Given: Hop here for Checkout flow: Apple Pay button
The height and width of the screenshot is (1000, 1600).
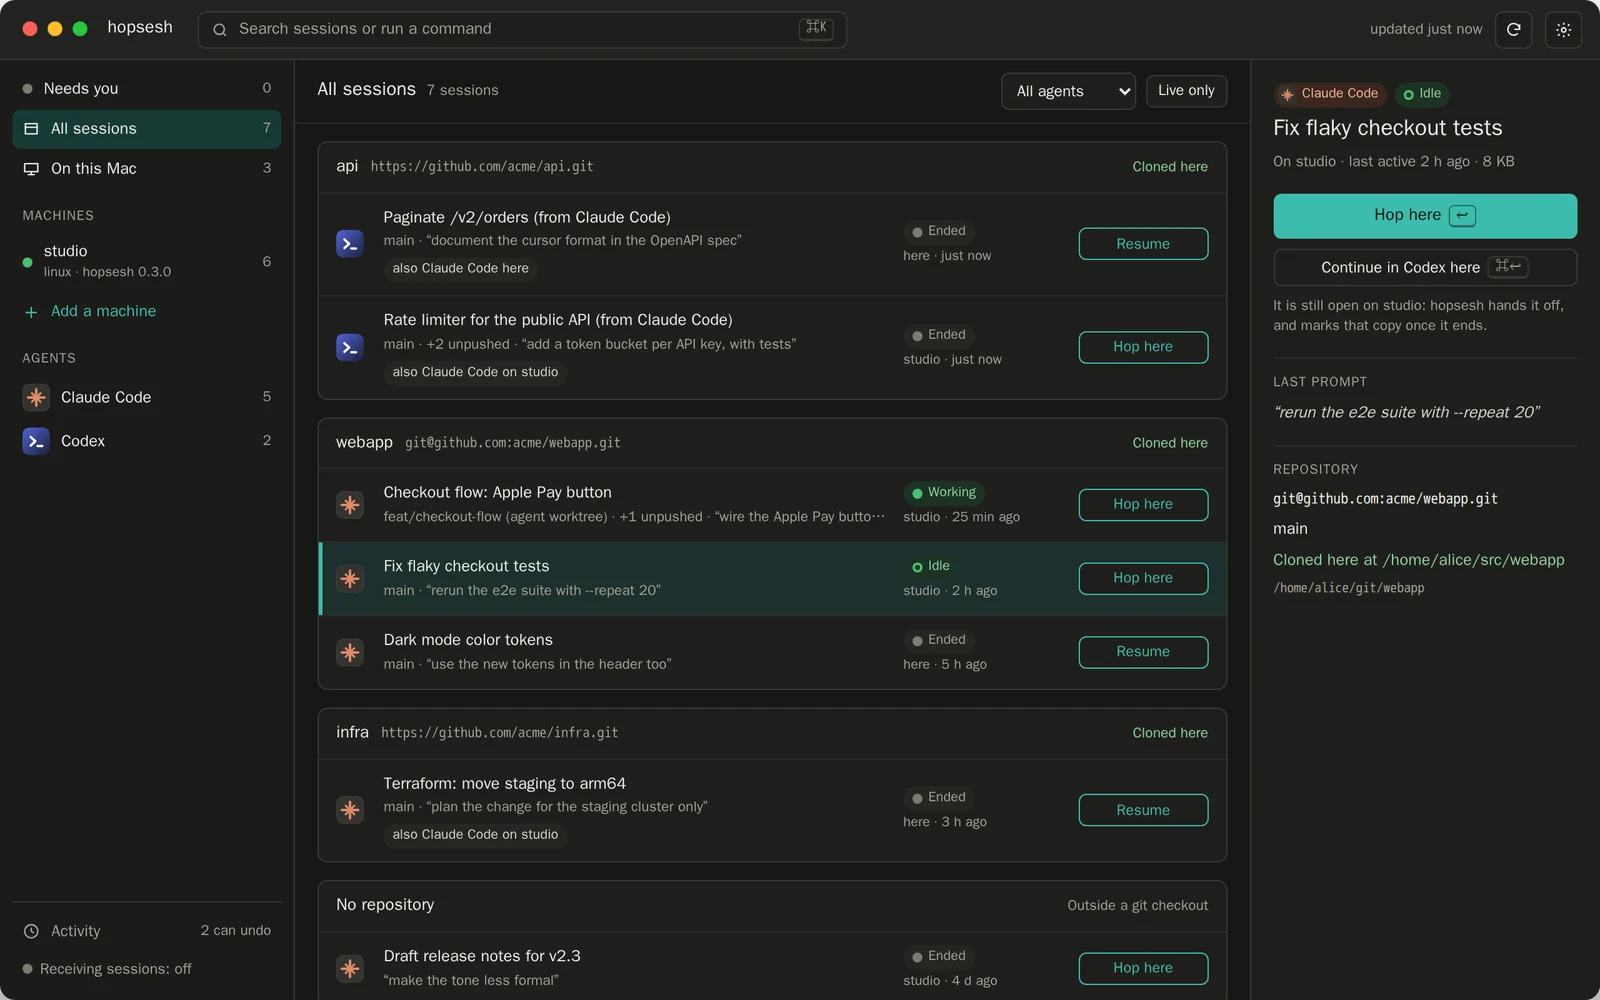Looking at the screenshot, I should [1143, 505].
